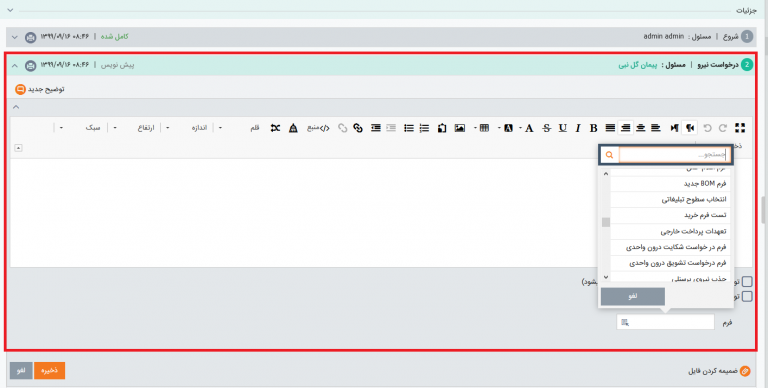Select فرم BOM جدید from the list
This screenshot has height=388, width=768.
[670, 184]
